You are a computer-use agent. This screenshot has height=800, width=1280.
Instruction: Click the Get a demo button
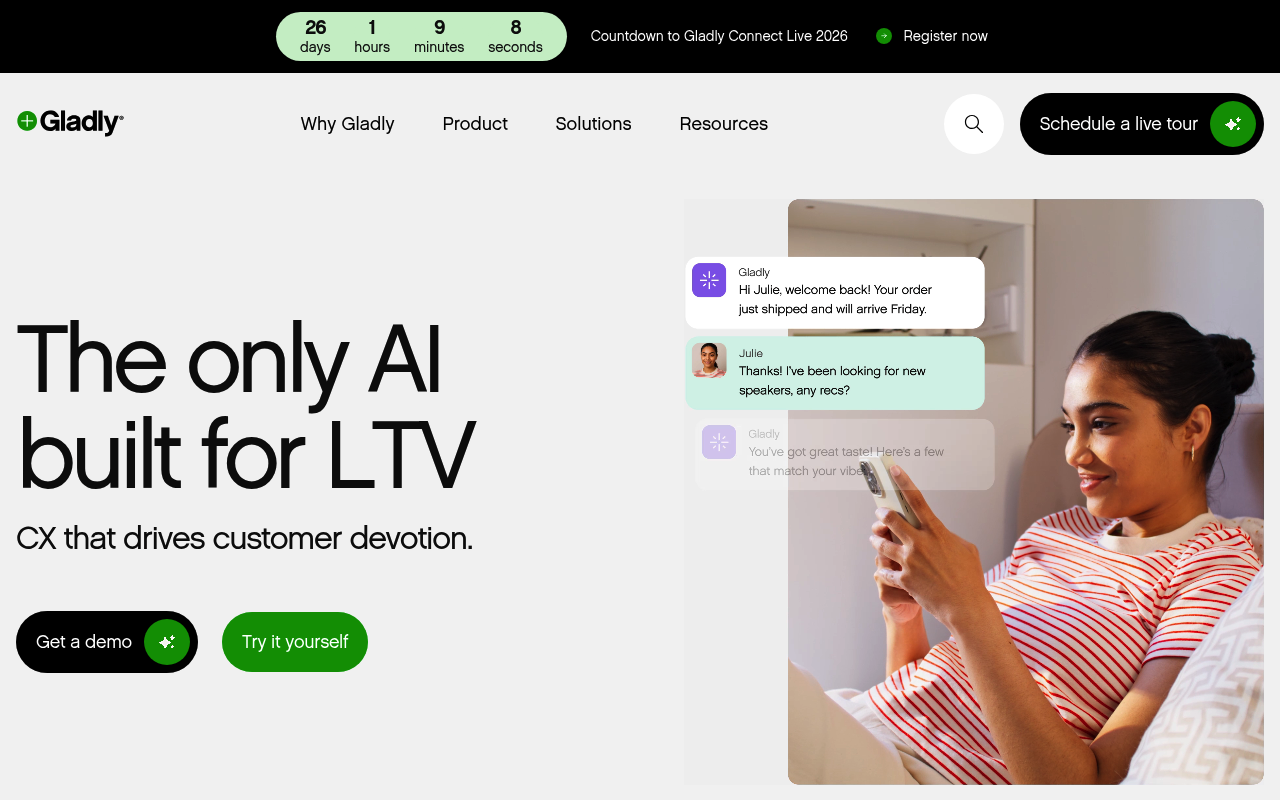(107, 642)
